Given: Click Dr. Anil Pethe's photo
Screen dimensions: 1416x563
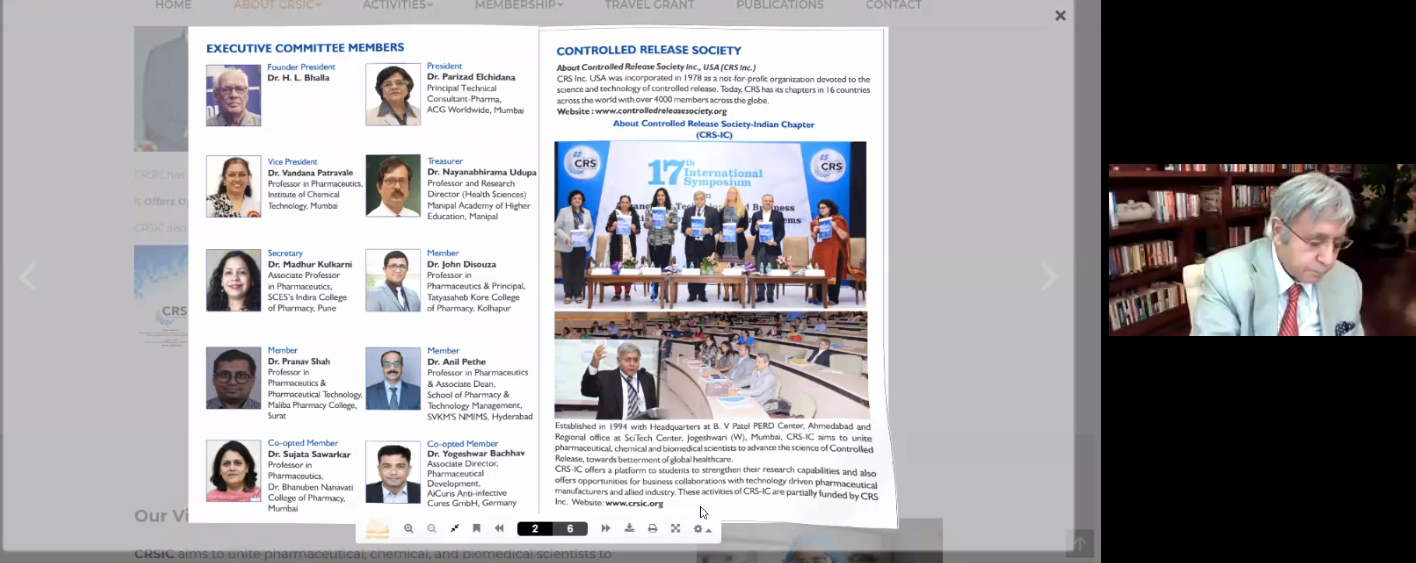Looking at the screenshot, I should pyautogui.click(x=393, y=379).
